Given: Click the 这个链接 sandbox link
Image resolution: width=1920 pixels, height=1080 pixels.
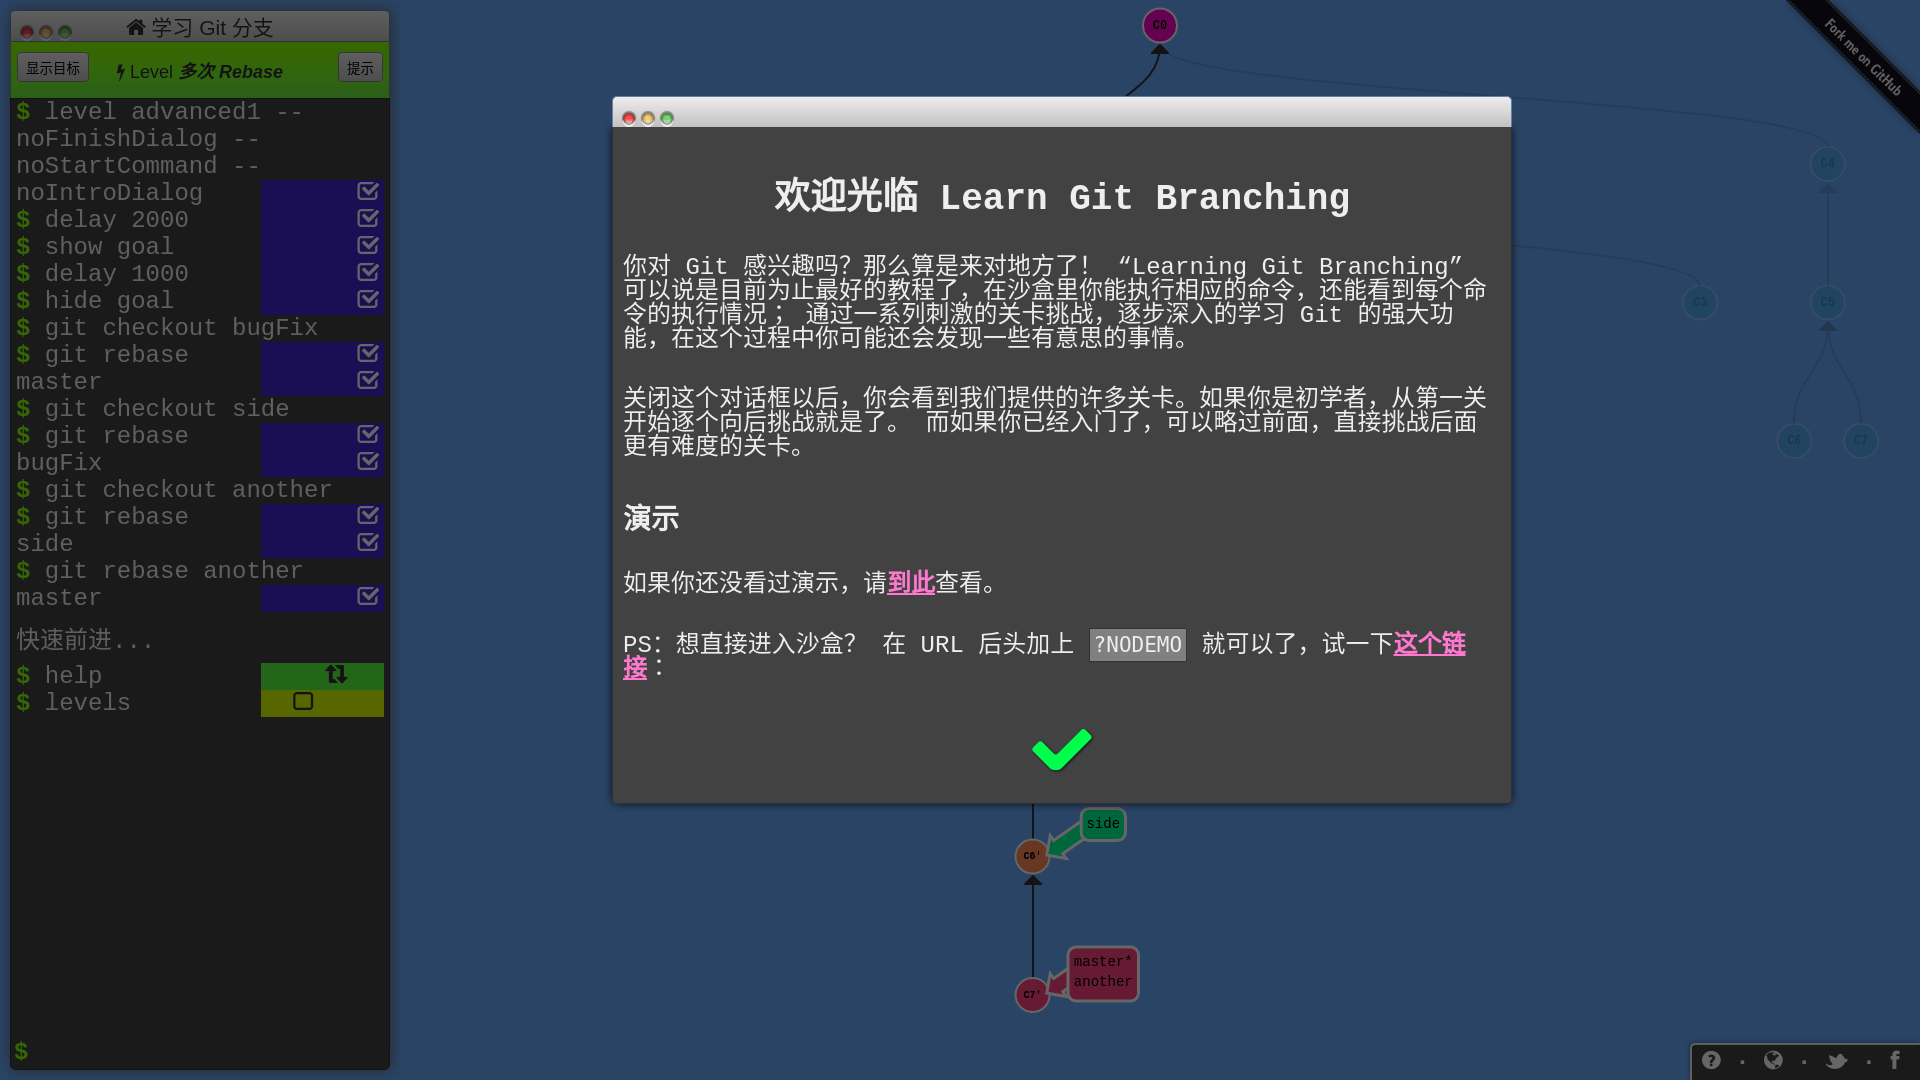Looking at the screenshot, I should point(1429,644).
